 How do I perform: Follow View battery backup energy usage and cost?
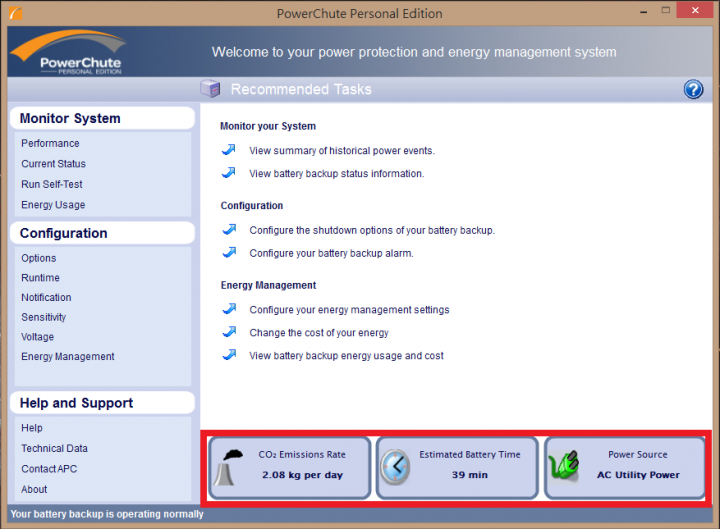[x=346, y=356]
